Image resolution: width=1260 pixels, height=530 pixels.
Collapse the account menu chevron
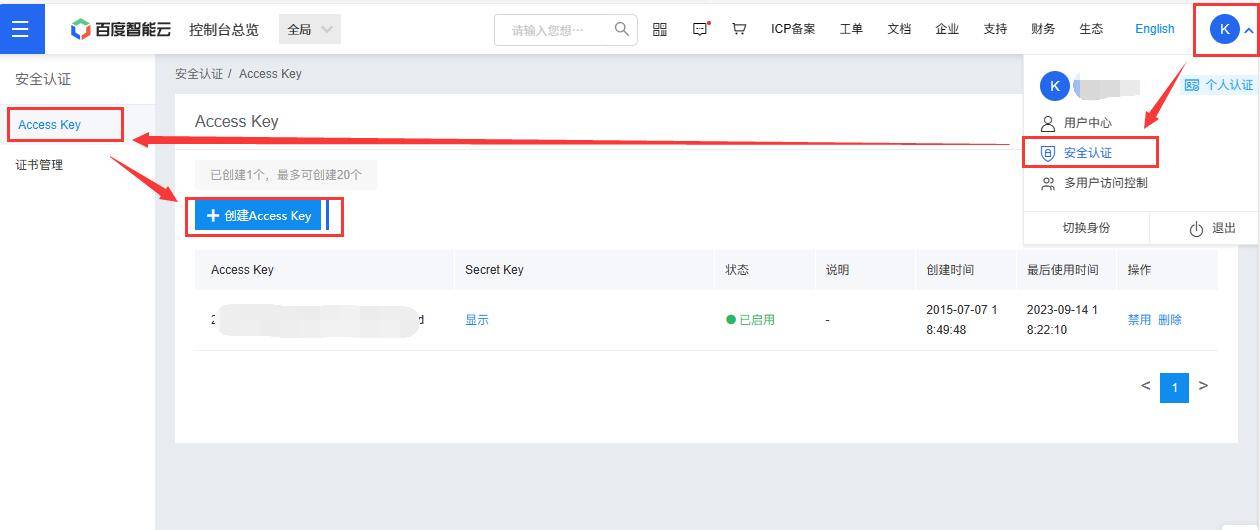(x=1248, y=31)
